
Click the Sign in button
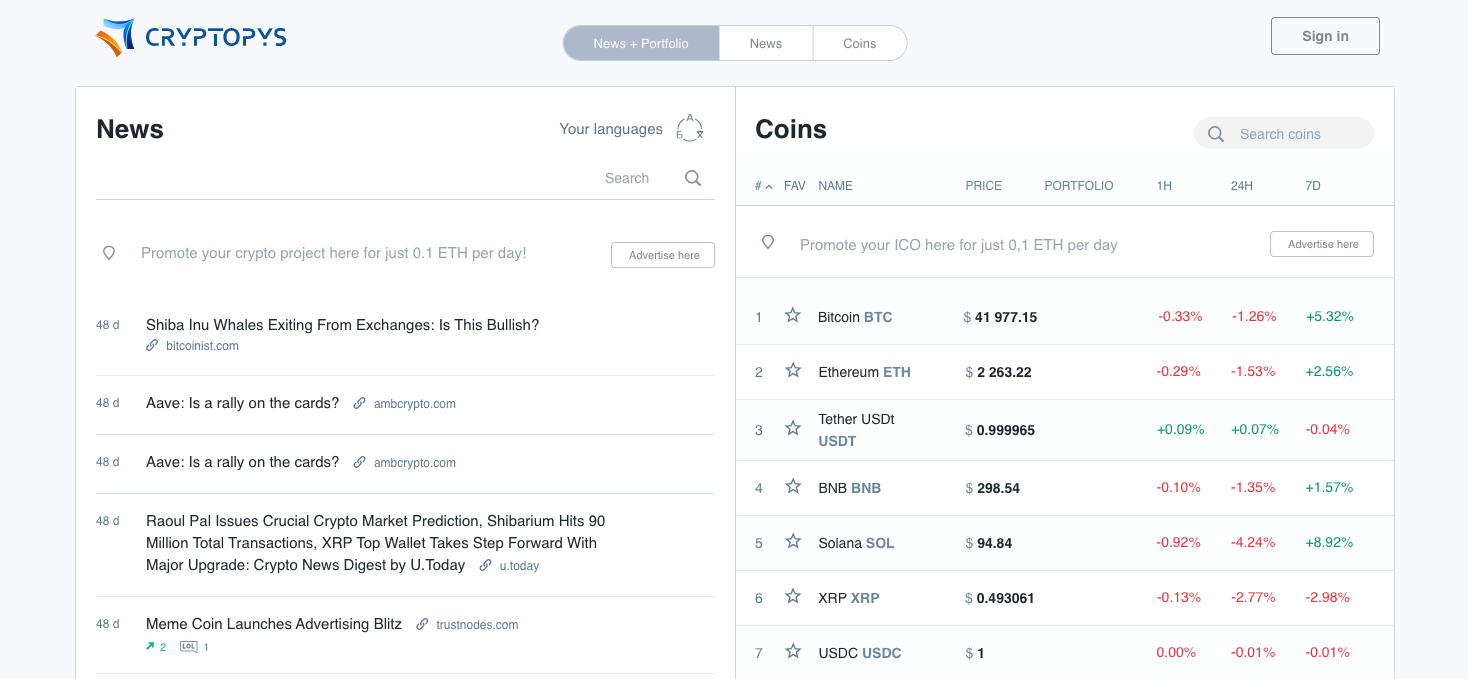point(1325,36)
